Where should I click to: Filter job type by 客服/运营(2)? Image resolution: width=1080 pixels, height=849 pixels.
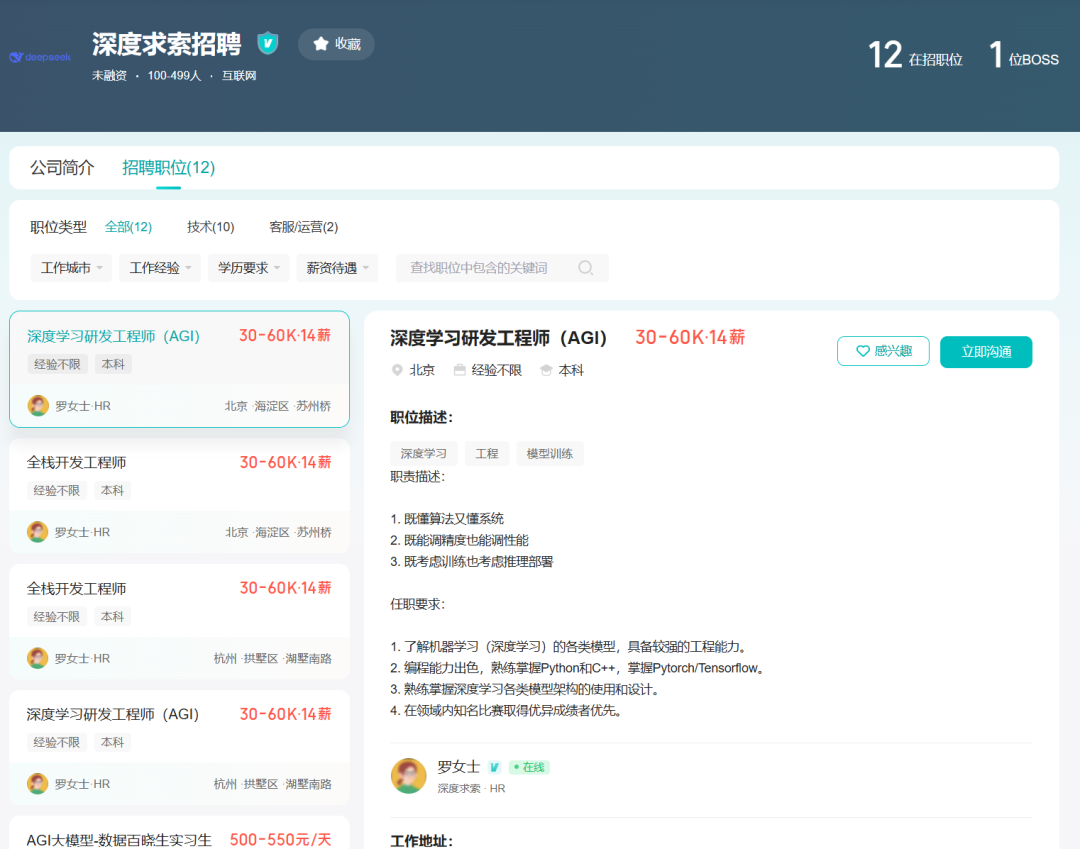(304, 227)
